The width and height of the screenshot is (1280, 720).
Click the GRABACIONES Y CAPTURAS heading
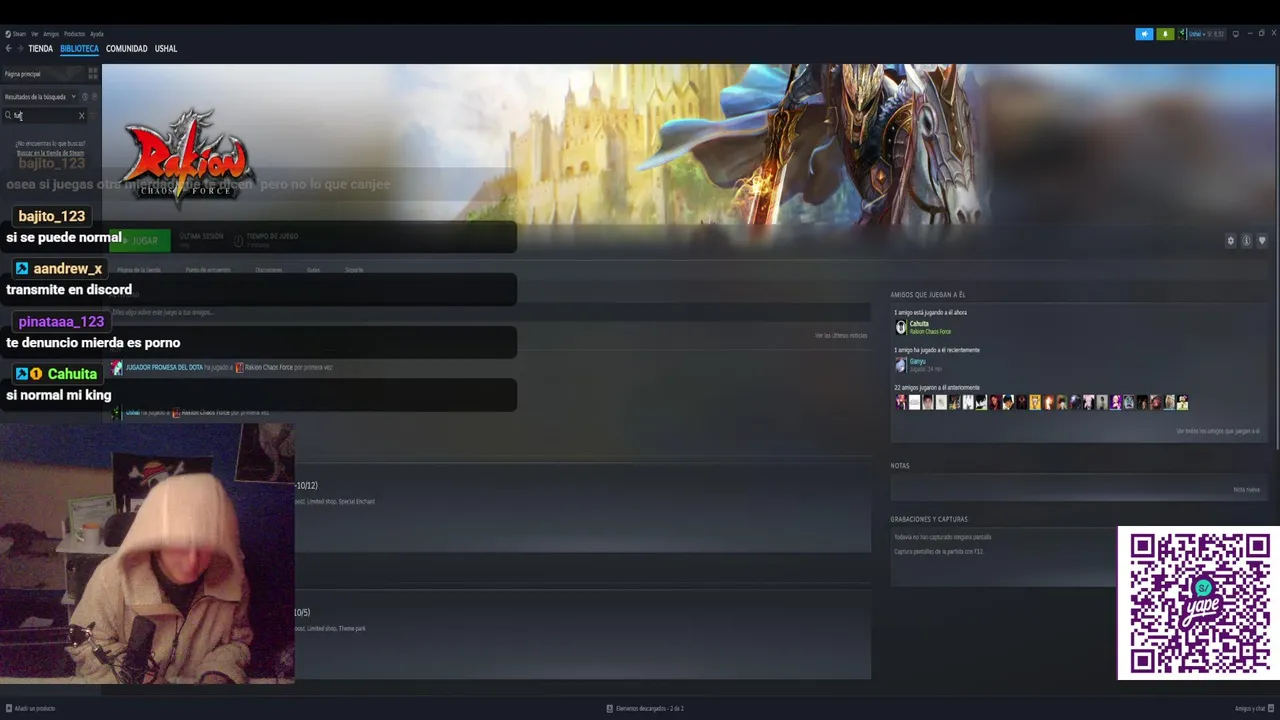(929, 519)
